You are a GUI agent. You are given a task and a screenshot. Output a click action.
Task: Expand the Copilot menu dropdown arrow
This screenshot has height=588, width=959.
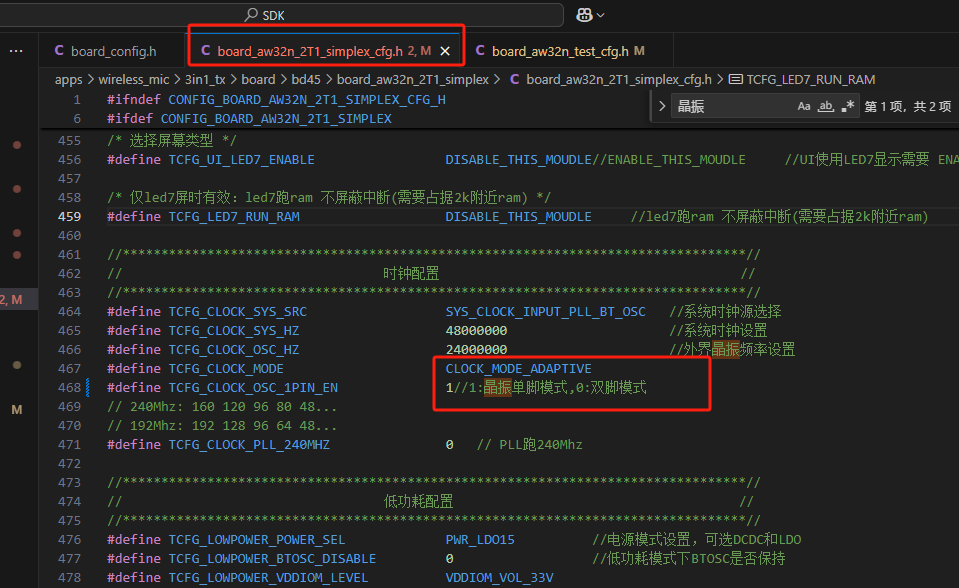coord(601,15)
